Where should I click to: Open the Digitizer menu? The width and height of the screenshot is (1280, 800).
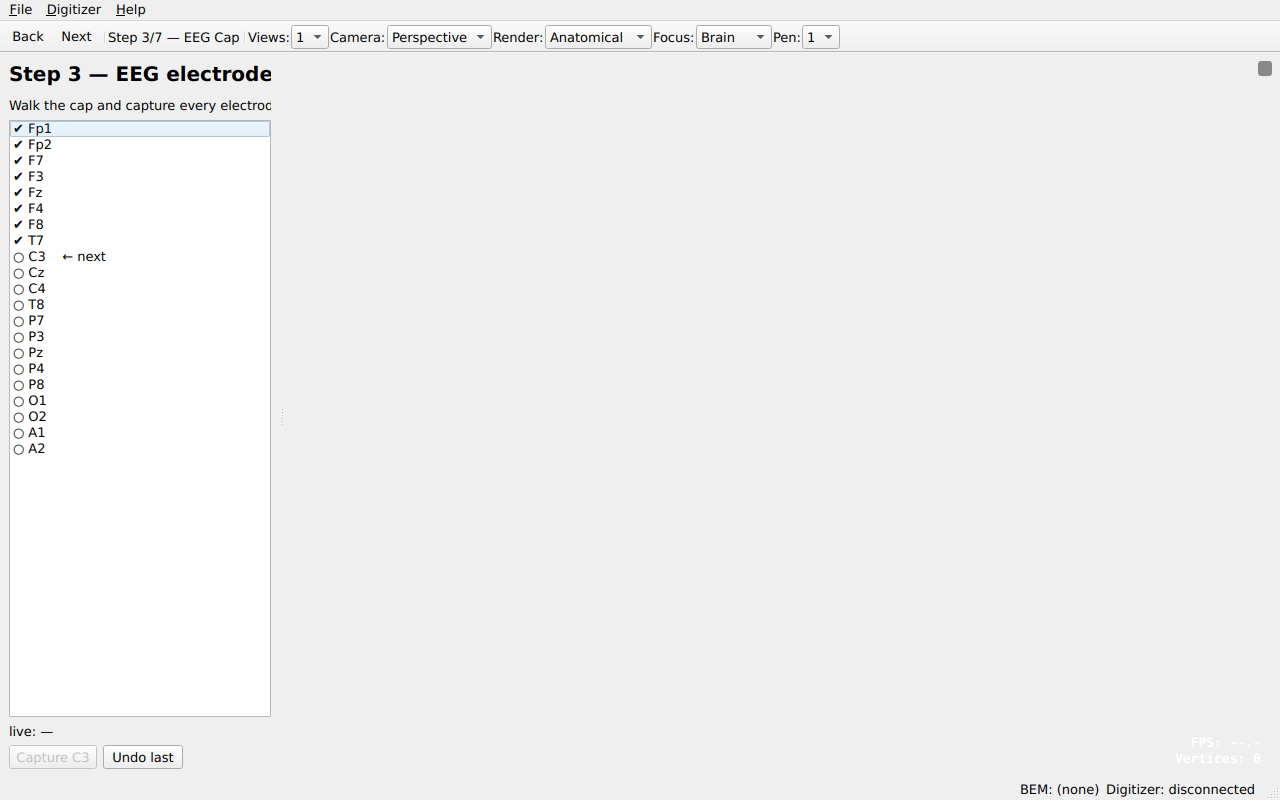[x=74, y=10]
